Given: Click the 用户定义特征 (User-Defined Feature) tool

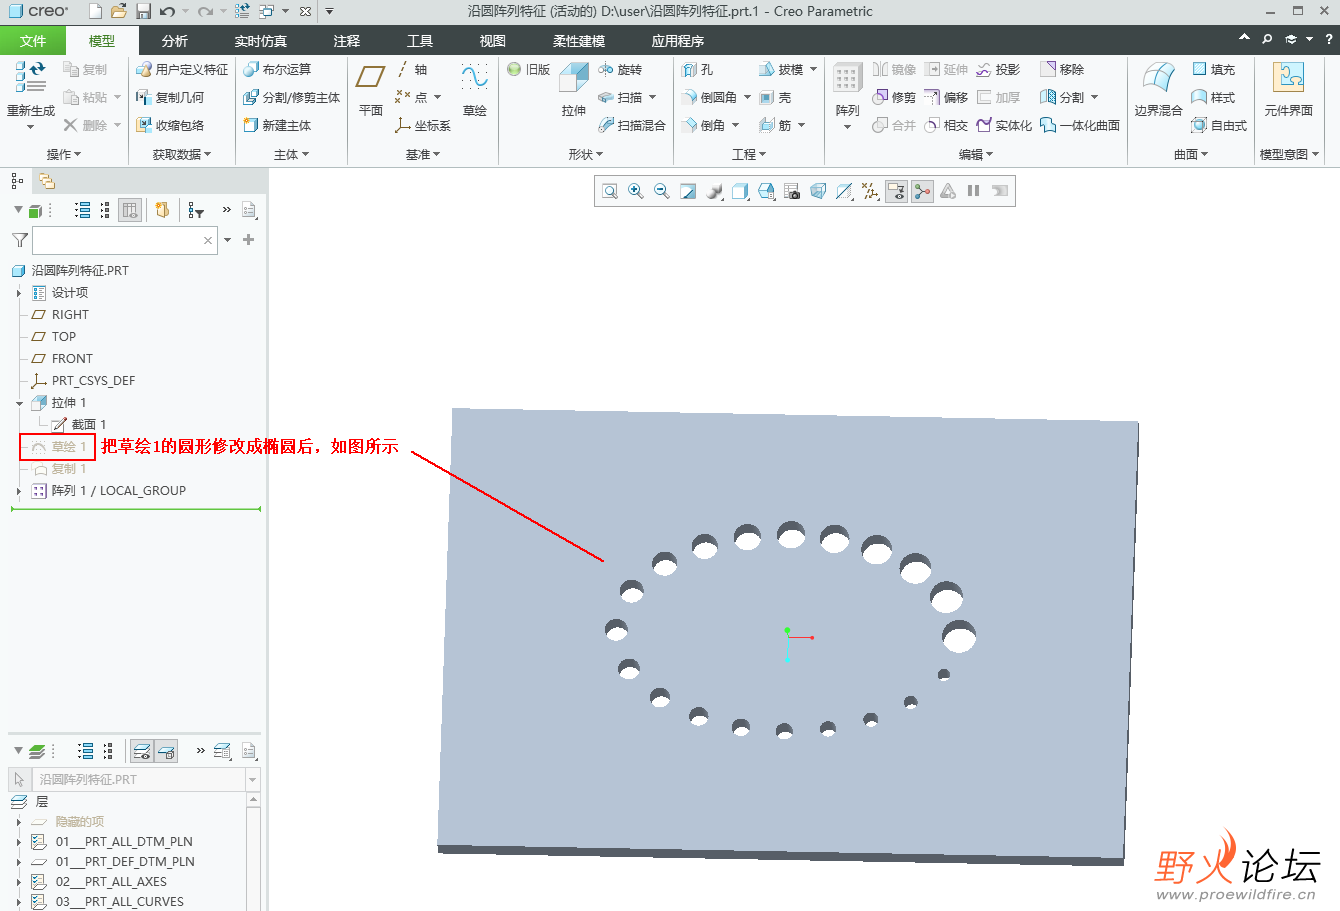Looking at the screenshot, I should coord(182,69).
